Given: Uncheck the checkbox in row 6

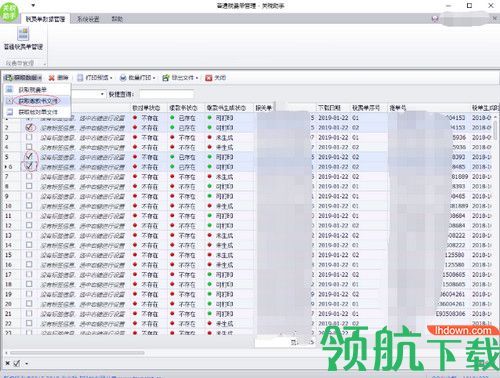Looking at the screenshot, I should pos(29,166).
